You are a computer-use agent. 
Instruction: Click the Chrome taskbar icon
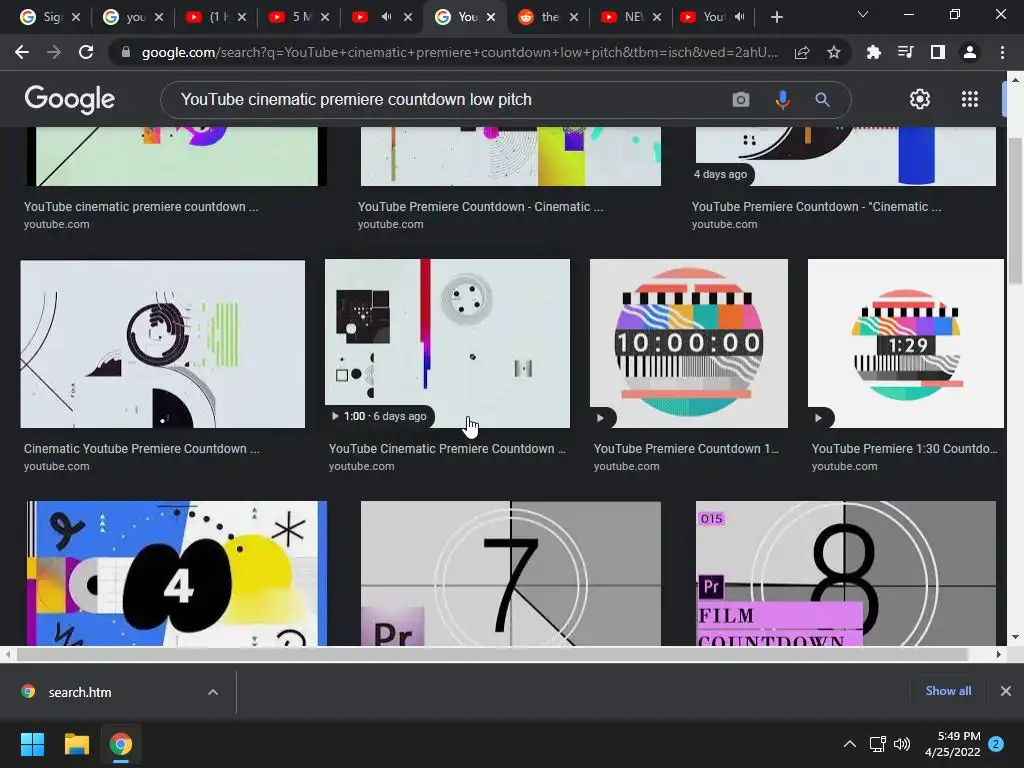click(121, 744)
